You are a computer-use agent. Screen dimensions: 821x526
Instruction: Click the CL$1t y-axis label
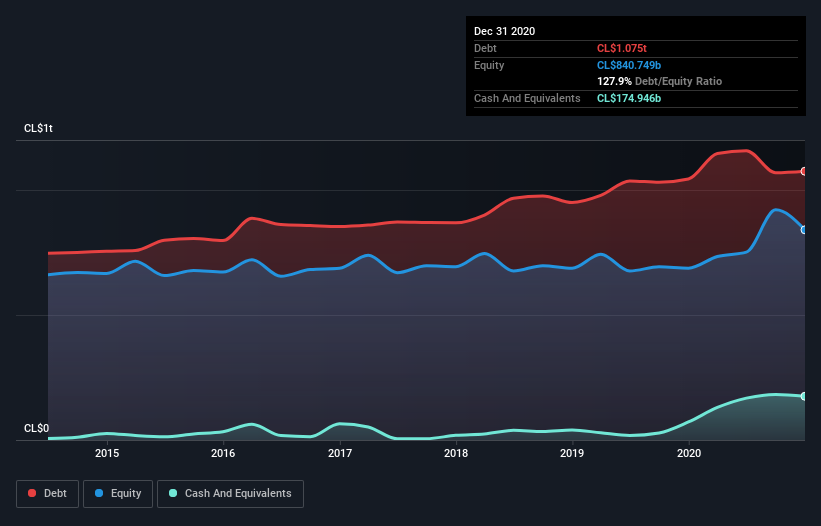38,128
